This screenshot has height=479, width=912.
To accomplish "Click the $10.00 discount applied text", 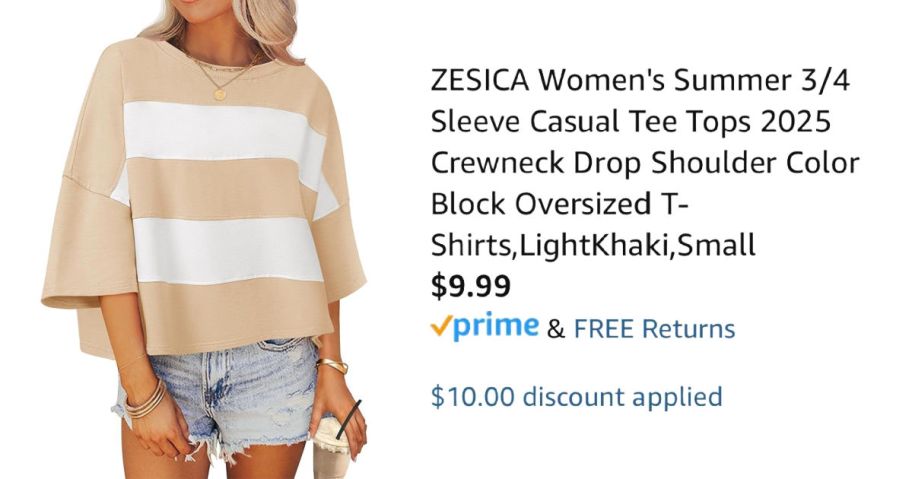I will (x=576, y=397).
